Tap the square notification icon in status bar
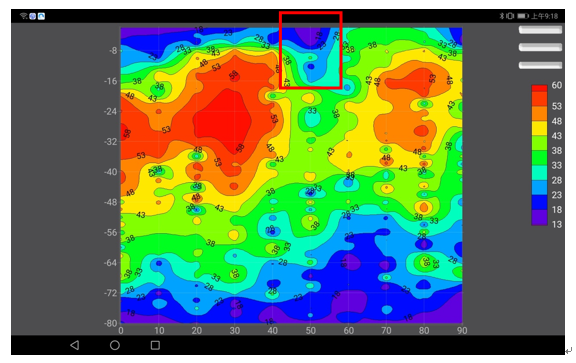 [x=42, y=16]
